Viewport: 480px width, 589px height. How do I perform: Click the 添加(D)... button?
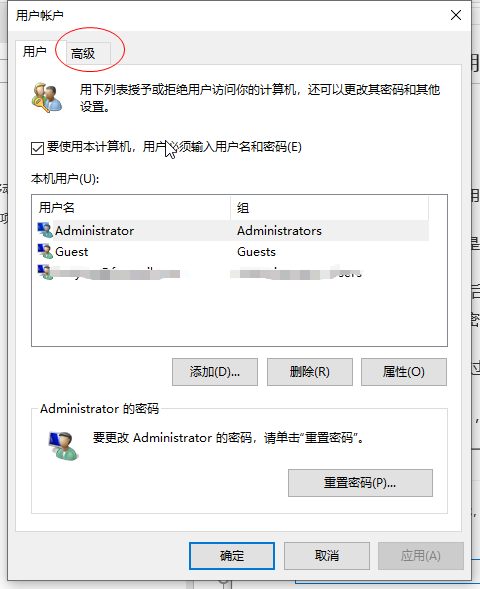pyautogui.click(x=215, y=372)
